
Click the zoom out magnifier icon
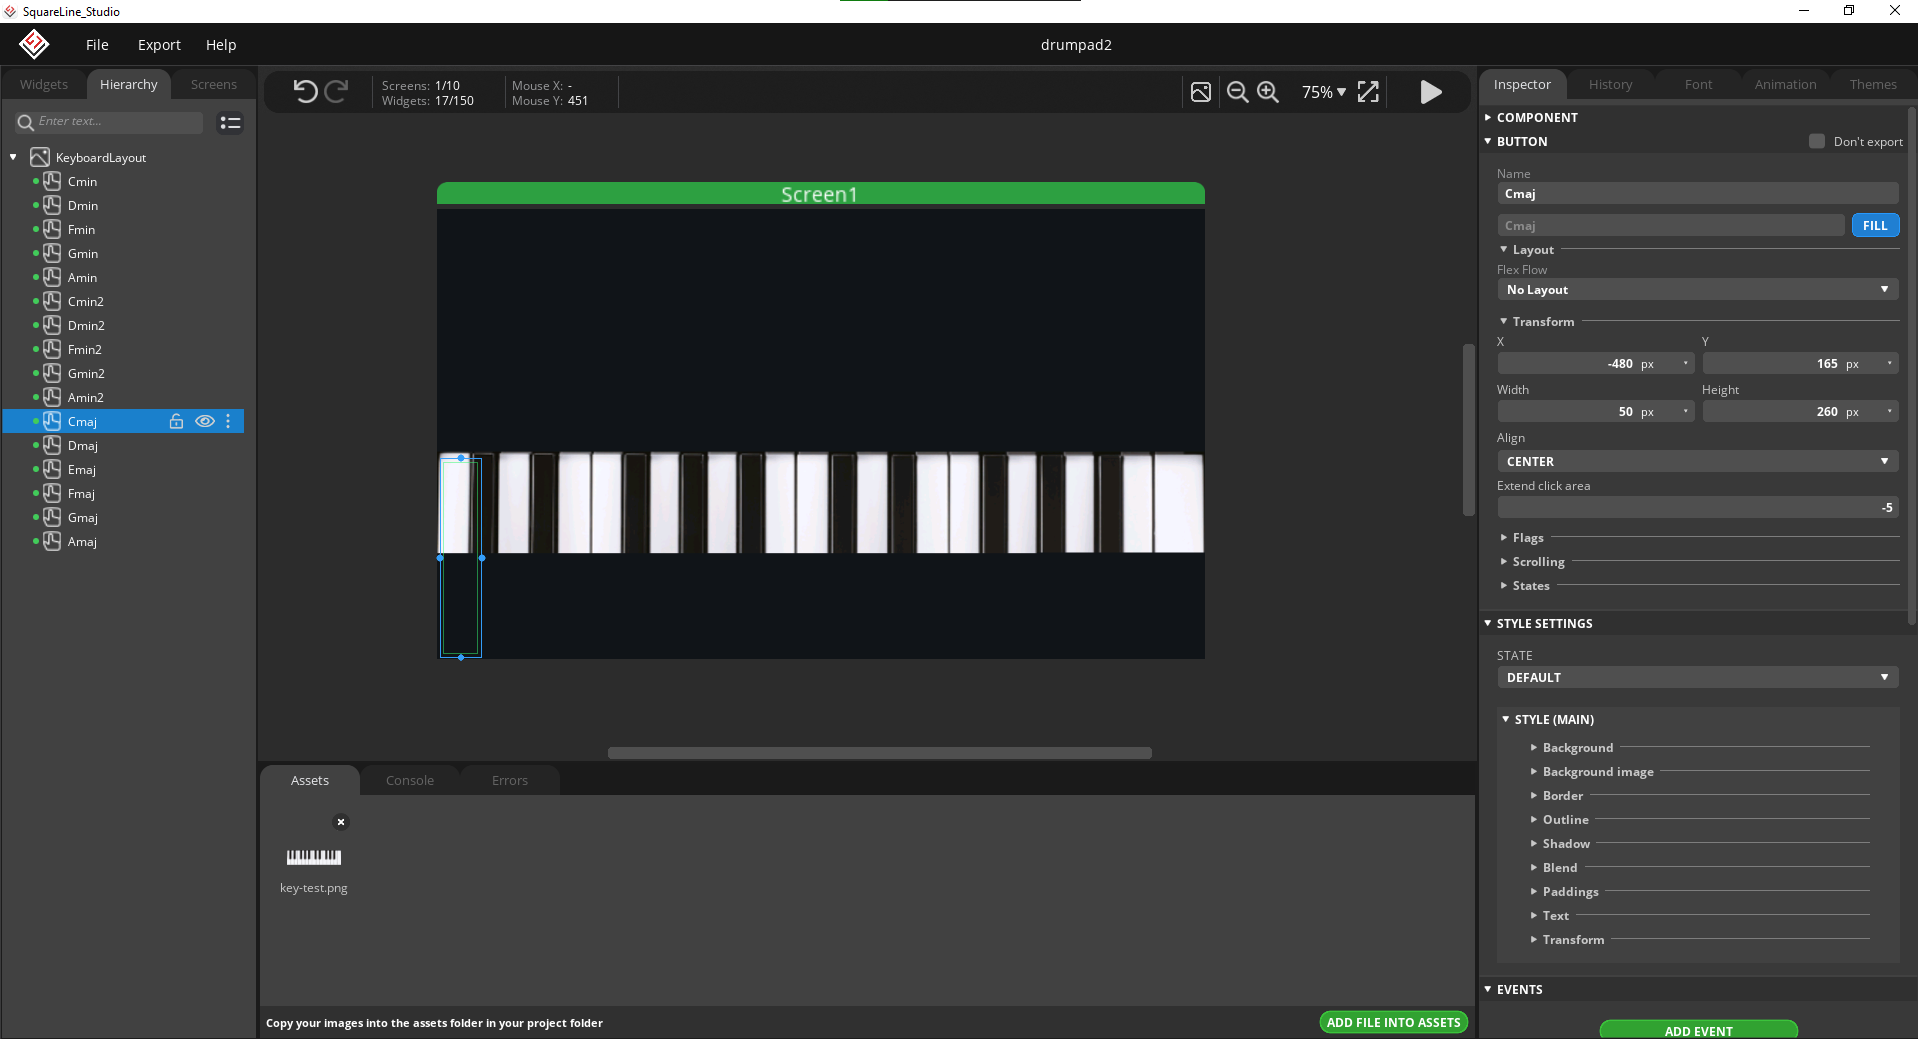[1237, 92]
